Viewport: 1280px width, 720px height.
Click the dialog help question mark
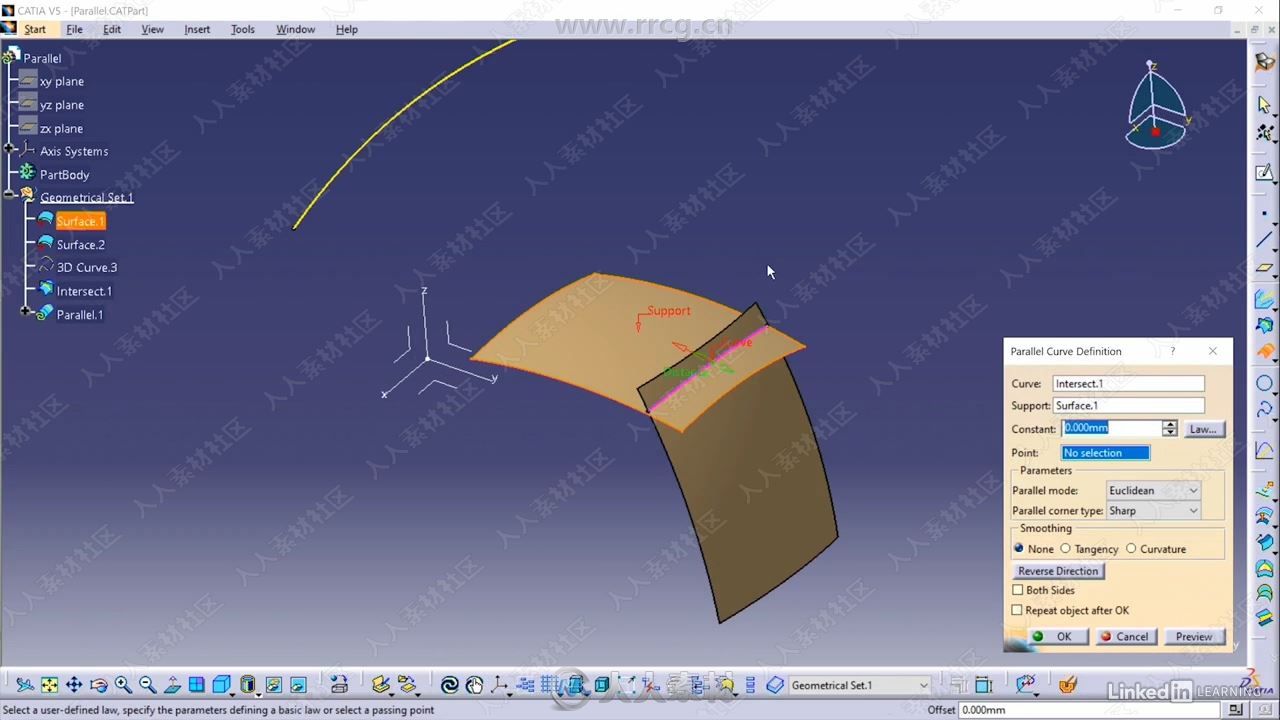pyautogui.click(x=1173, y=351)
